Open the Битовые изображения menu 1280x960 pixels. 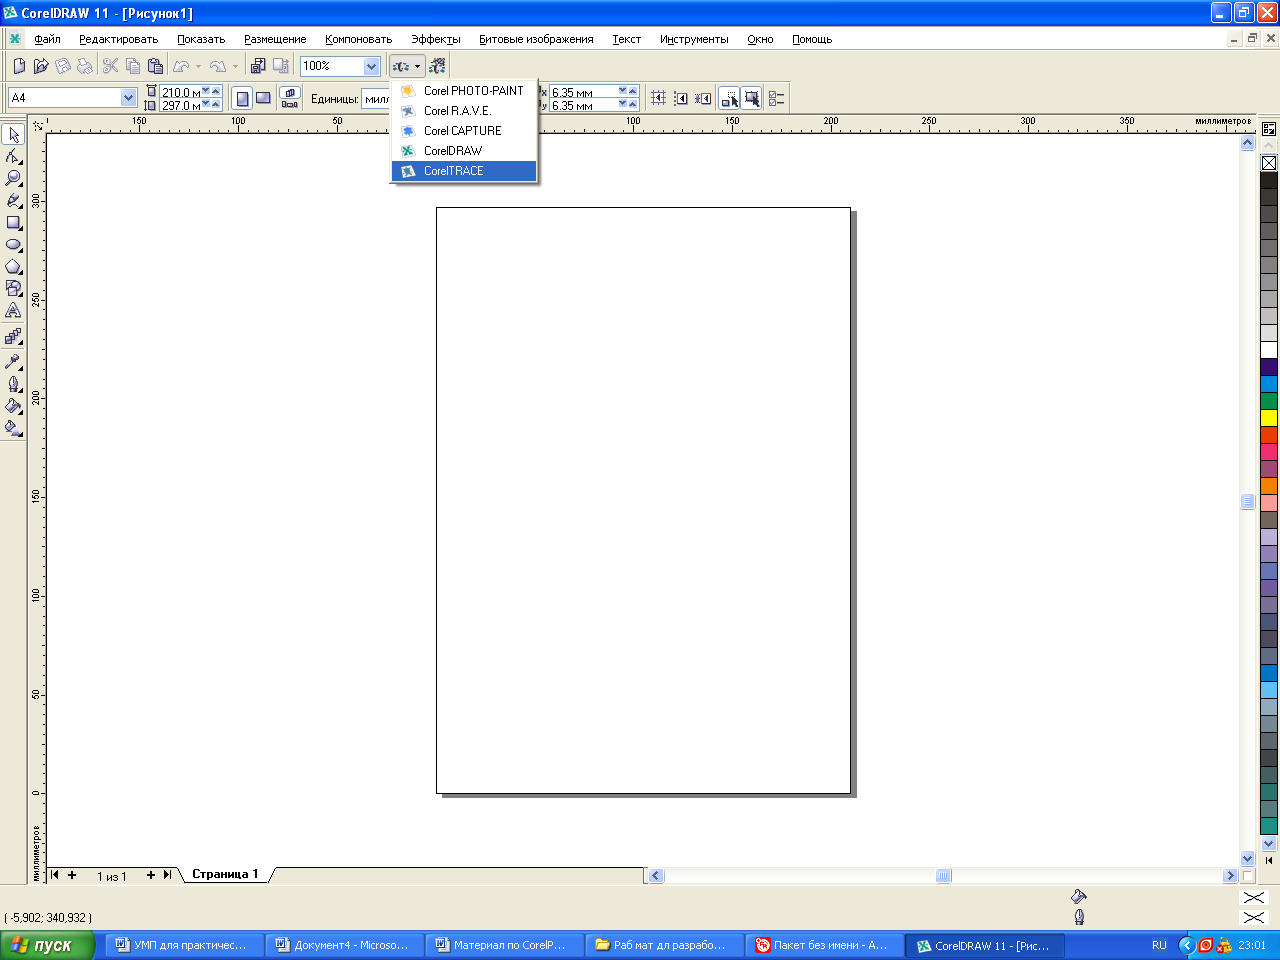click(536, 39)
